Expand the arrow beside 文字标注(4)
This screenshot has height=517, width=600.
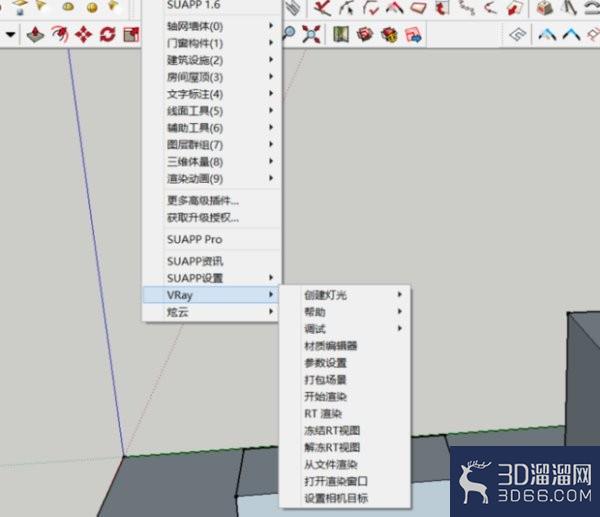pyautogui.click(x=271, y=93)
